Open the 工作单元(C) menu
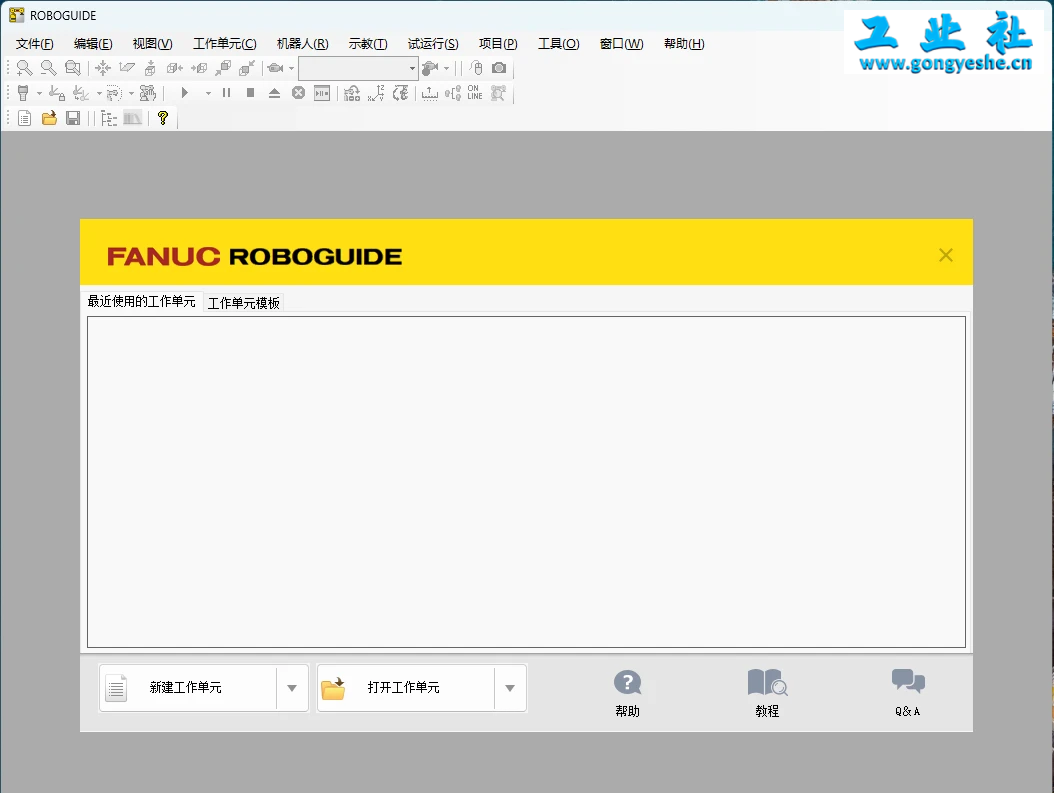Image resolution: width=1054 pixels, height=793 pixels. tap(225, 44)
